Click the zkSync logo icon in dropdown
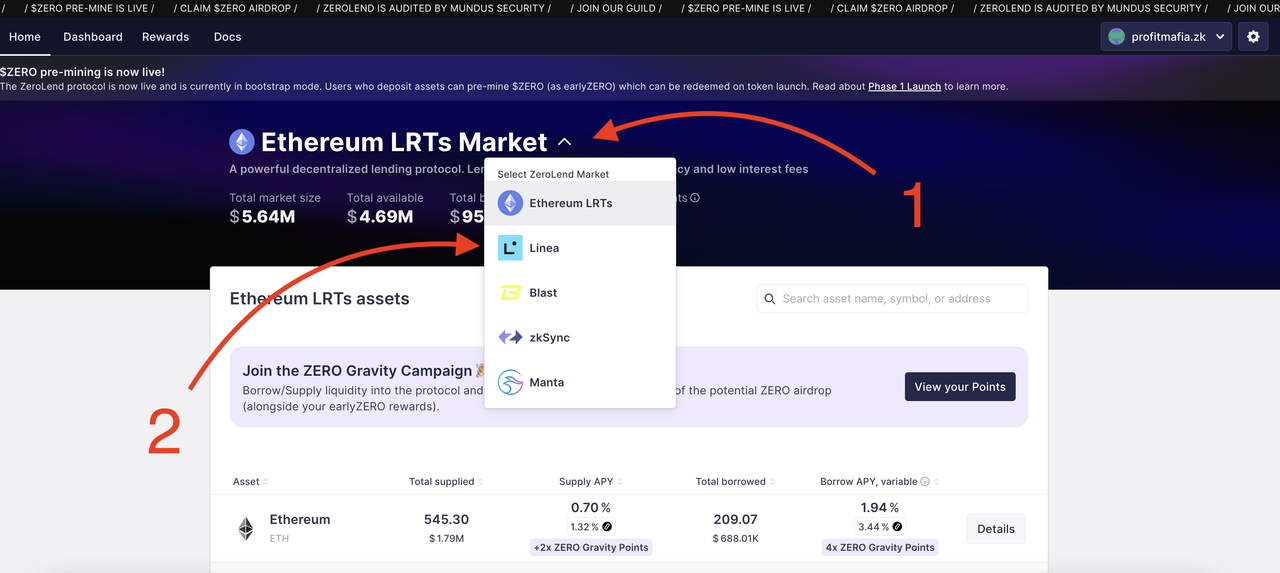The image size is (1280, 573). [x=510, y=338]
